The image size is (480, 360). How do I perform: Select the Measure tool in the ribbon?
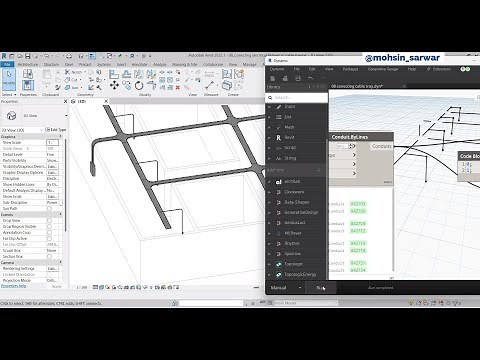(210, 85)
